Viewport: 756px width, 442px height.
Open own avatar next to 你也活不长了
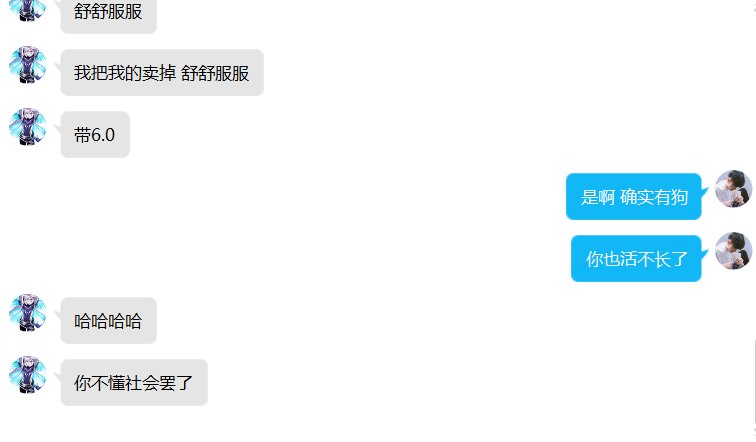coord(733,251)
